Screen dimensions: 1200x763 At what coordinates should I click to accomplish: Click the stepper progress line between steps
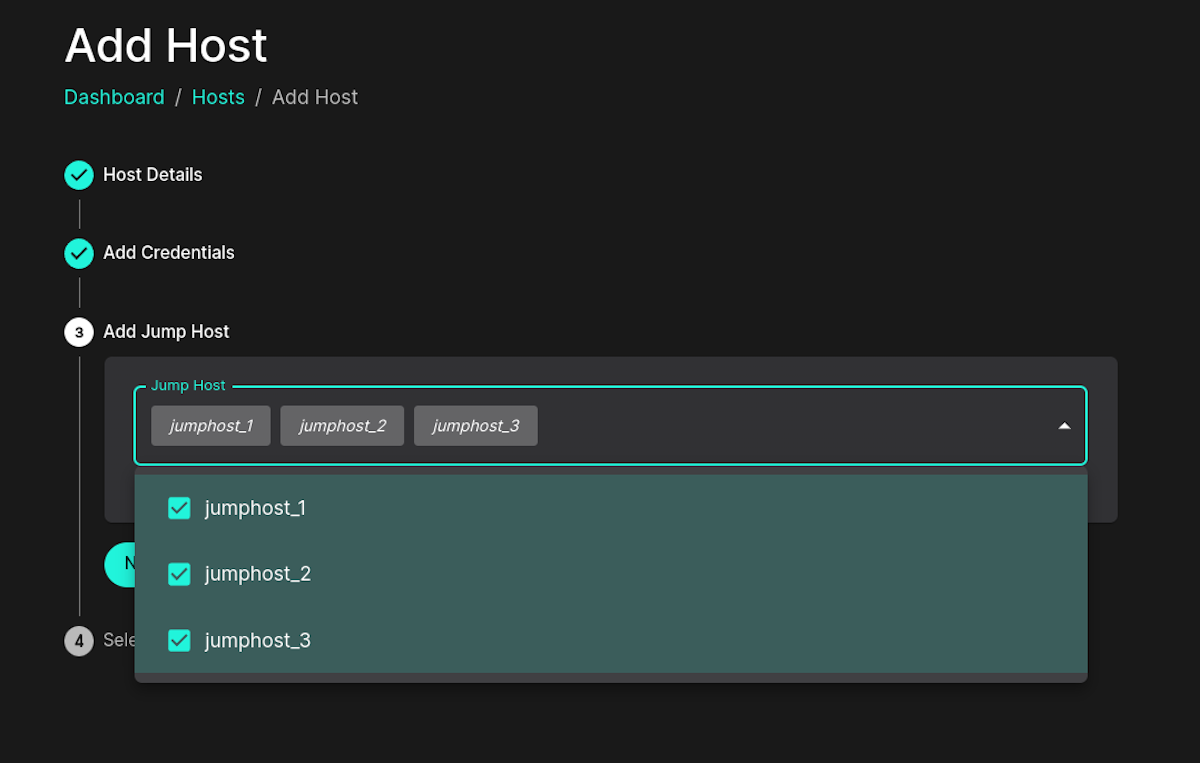(x=78, y=213)
